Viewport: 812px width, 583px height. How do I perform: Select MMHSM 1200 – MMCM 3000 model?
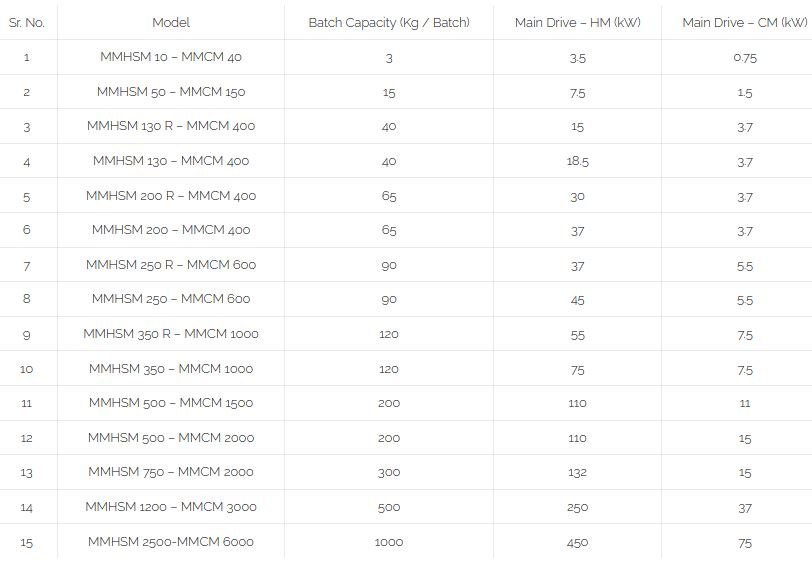(x=171, y=507)
